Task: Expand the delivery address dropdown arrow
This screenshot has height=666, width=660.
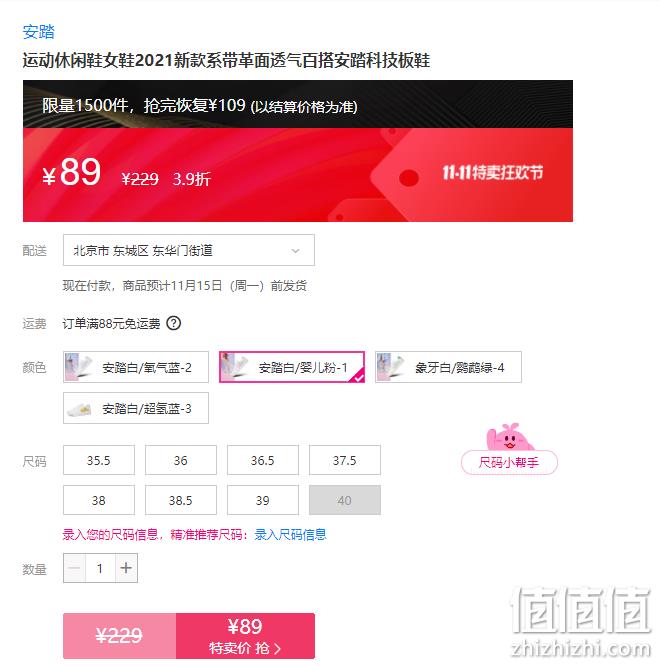Action: point(296,251)
